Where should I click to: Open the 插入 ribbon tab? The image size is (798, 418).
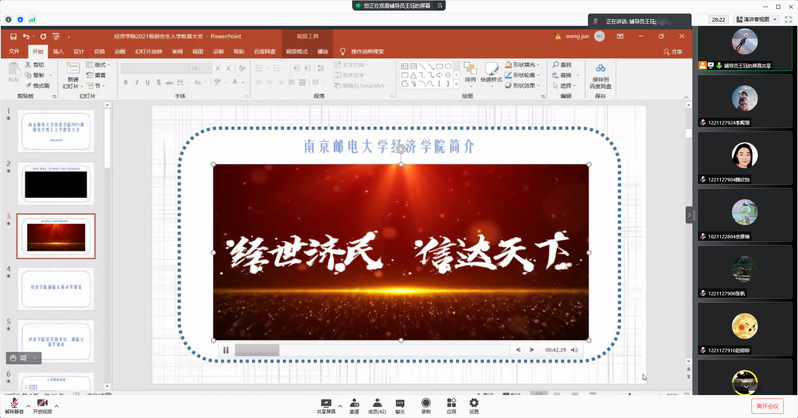coord(58,50)
